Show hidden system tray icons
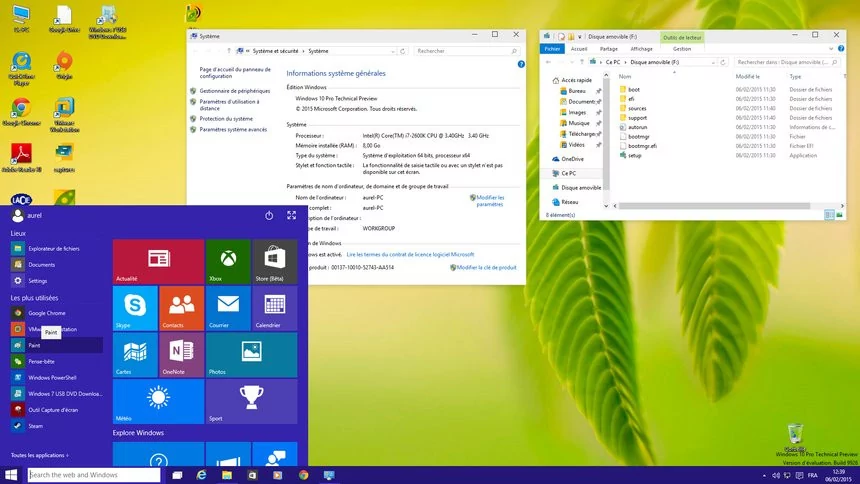Viewport: 860px width, 484px height. (765, 475)
